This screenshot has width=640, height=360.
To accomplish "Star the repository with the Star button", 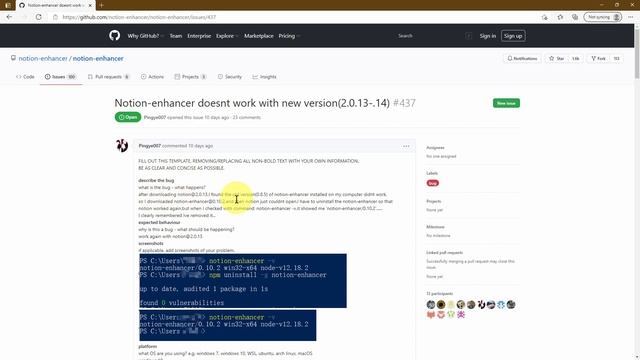I will [x=557, y=58].
